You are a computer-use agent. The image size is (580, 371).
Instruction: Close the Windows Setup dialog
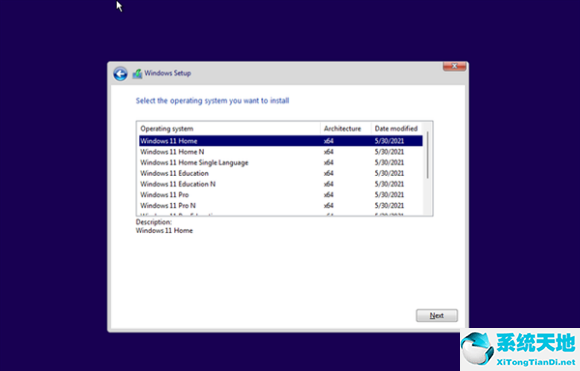pos(454,67)
